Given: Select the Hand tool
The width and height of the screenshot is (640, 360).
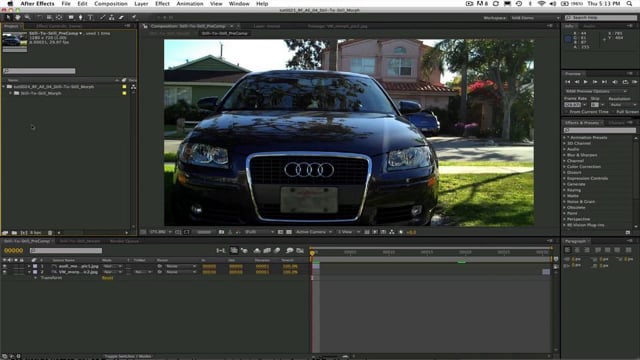Looking at the screenshot, I should pos(18,18).
